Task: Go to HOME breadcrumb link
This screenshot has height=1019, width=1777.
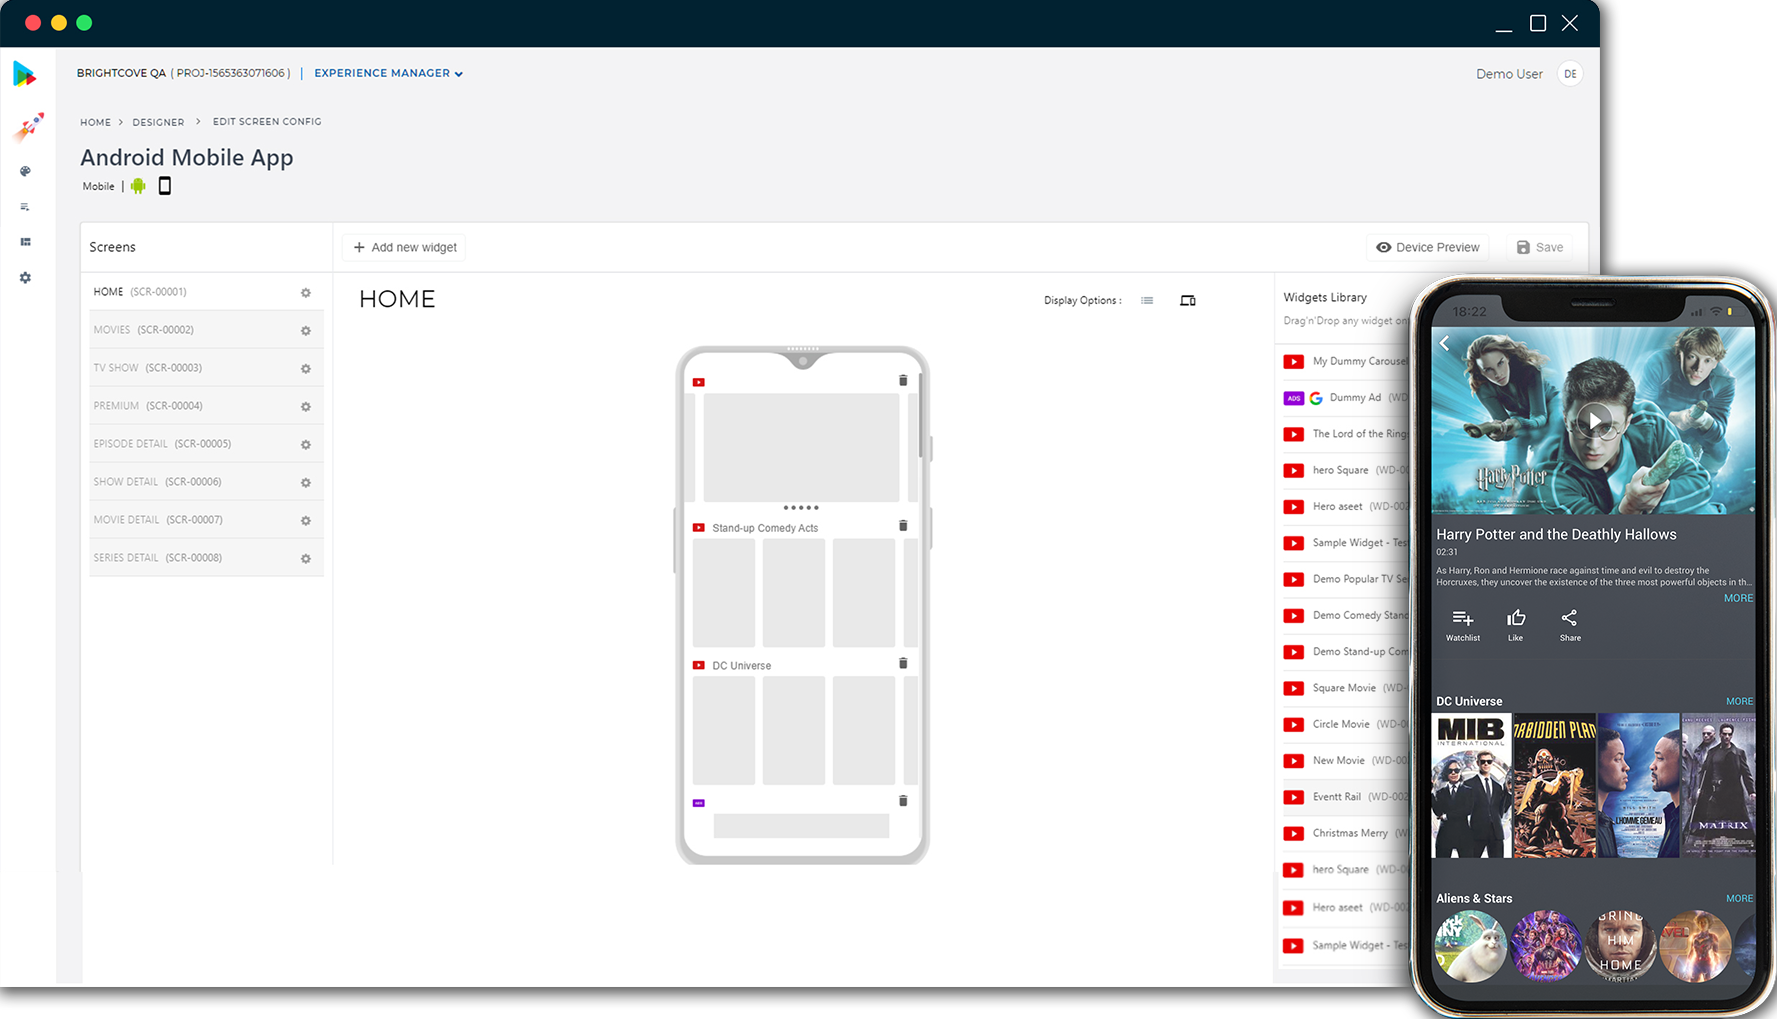Action: [96, 122]
